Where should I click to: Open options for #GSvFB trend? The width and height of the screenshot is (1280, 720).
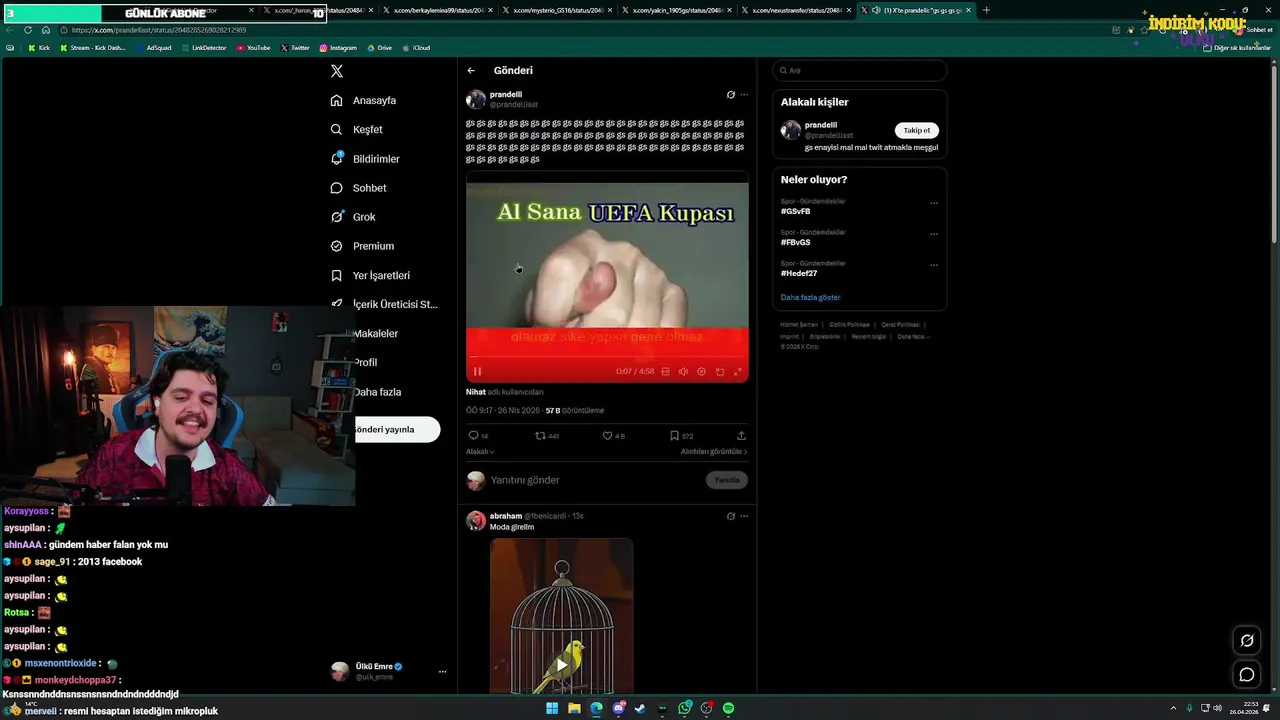tap(934, 203)
